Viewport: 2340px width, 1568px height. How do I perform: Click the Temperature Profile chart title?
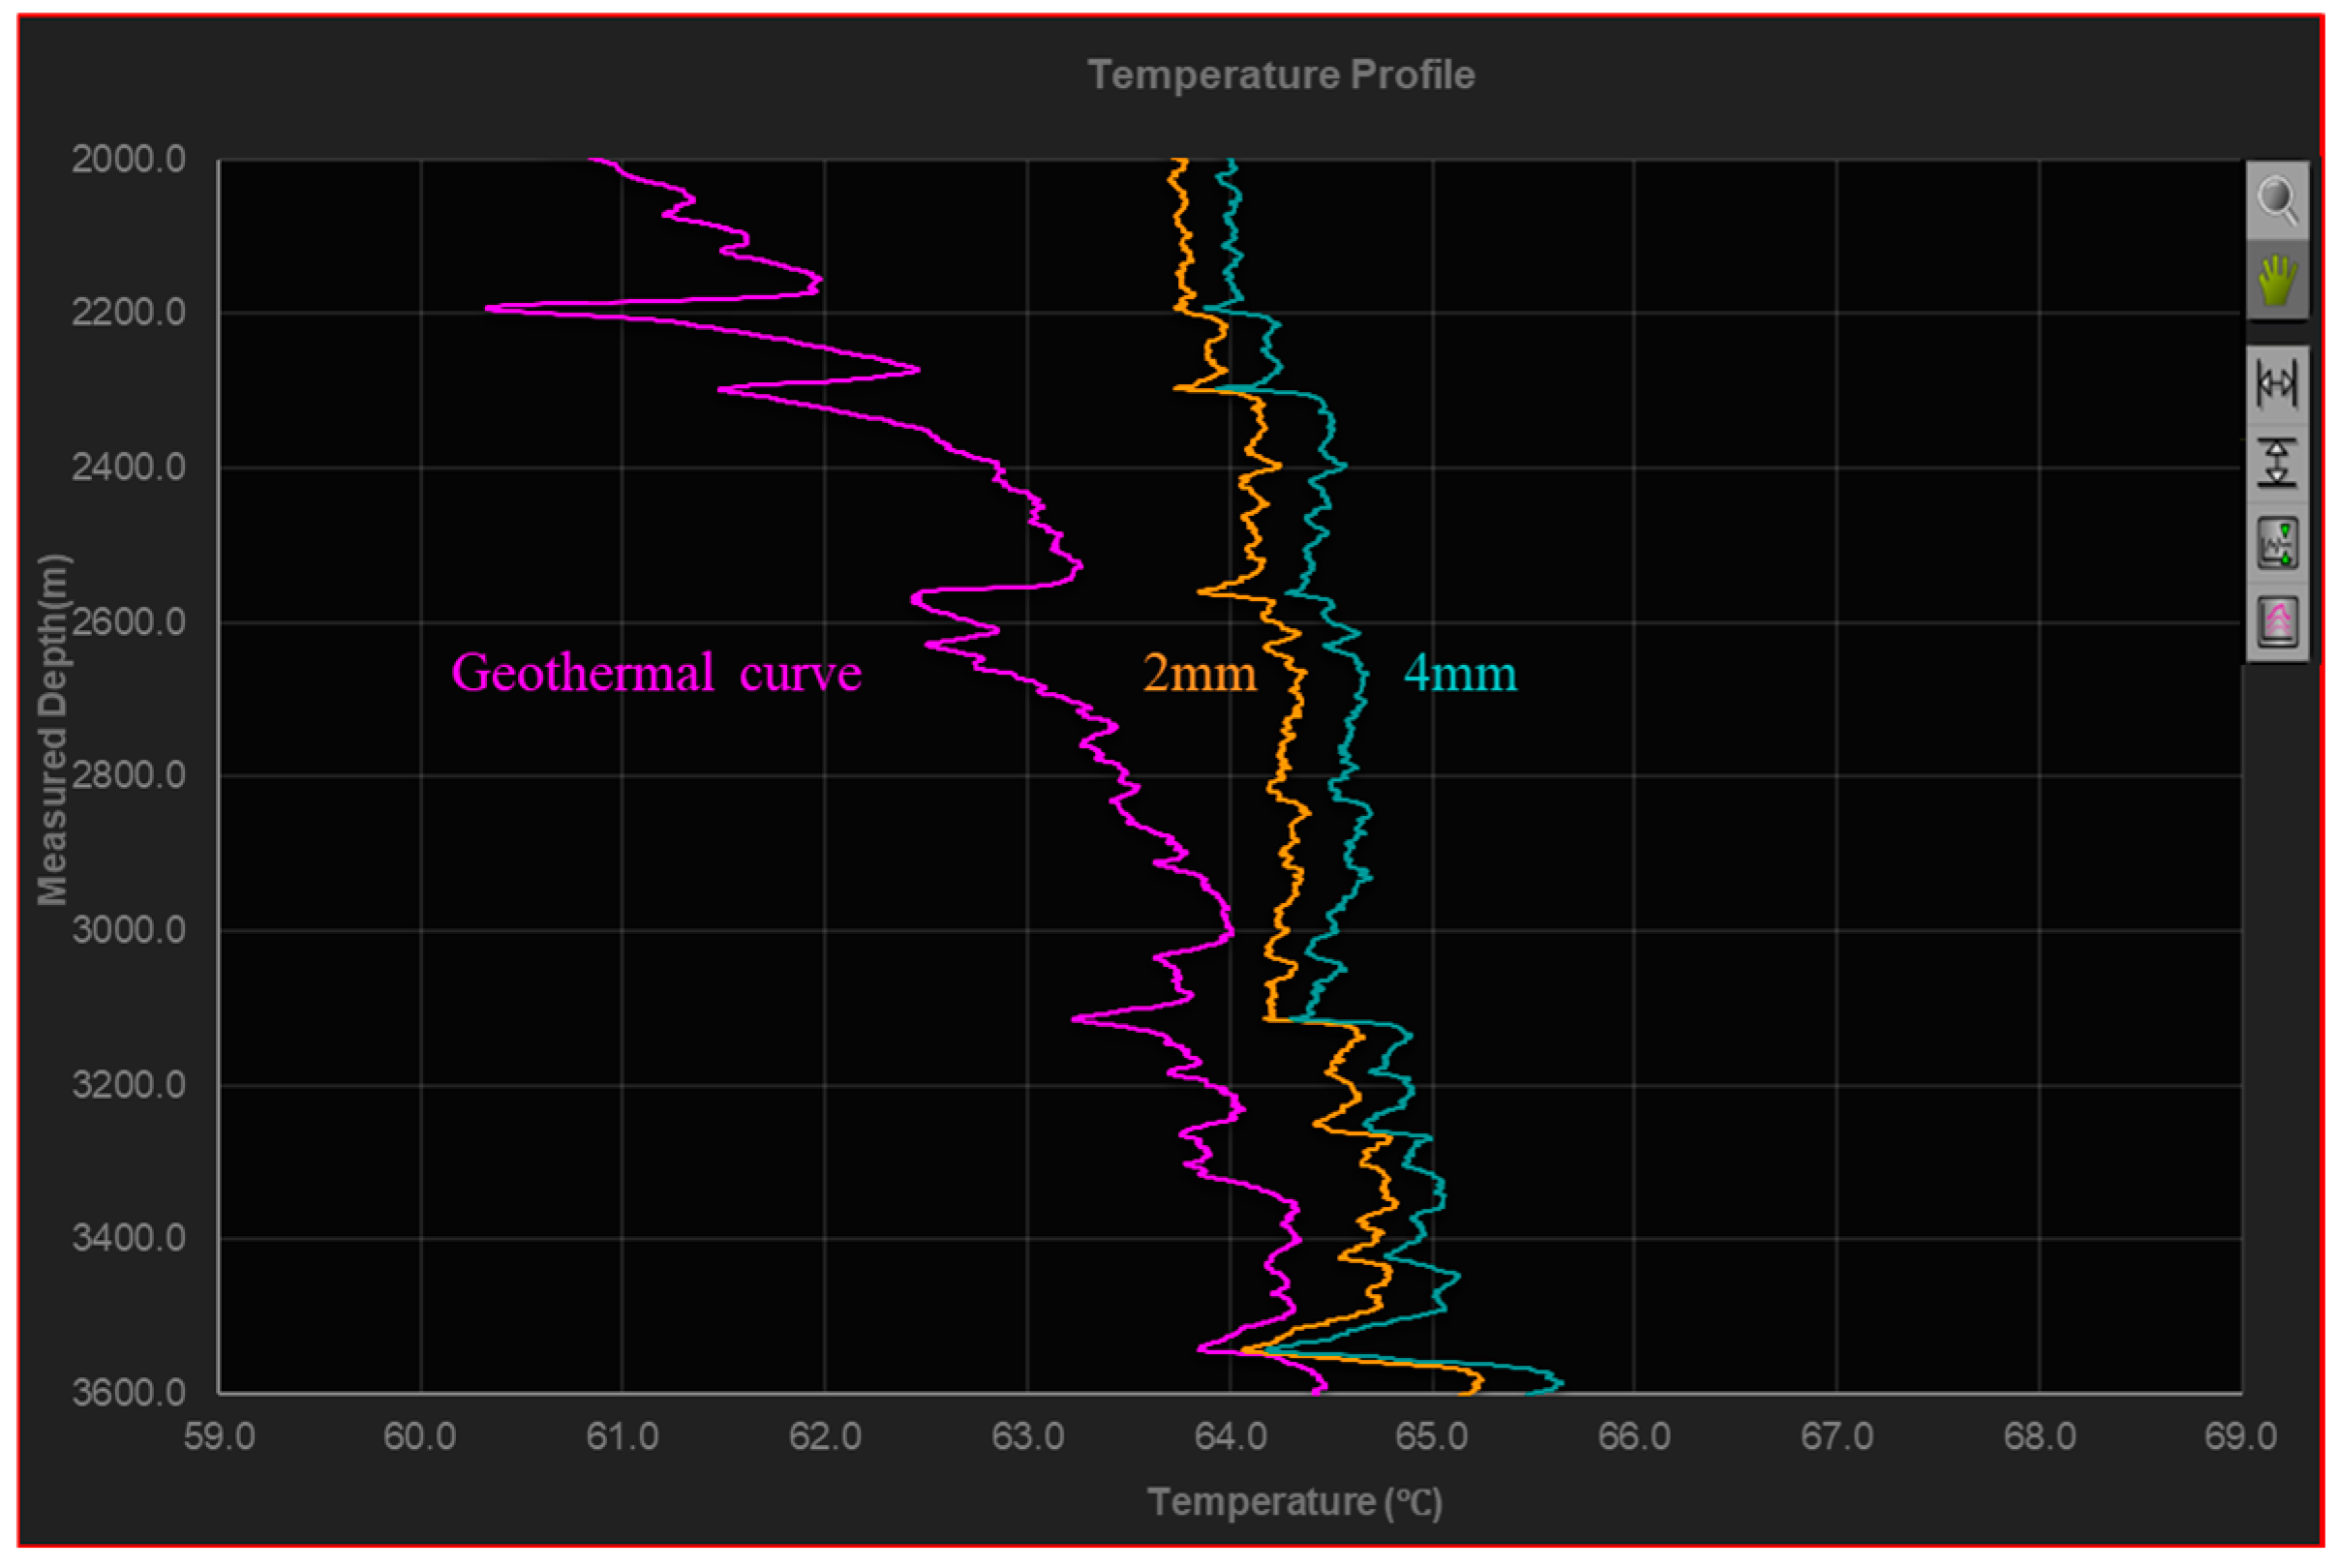(x=1281, y=75)
